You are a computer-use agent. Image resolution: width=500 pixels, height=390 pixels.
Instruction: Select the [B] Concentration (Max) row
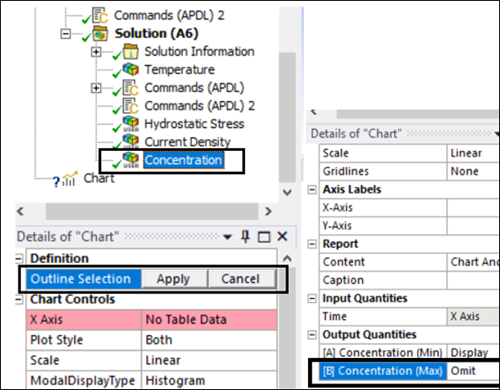[x=409, y=371]
